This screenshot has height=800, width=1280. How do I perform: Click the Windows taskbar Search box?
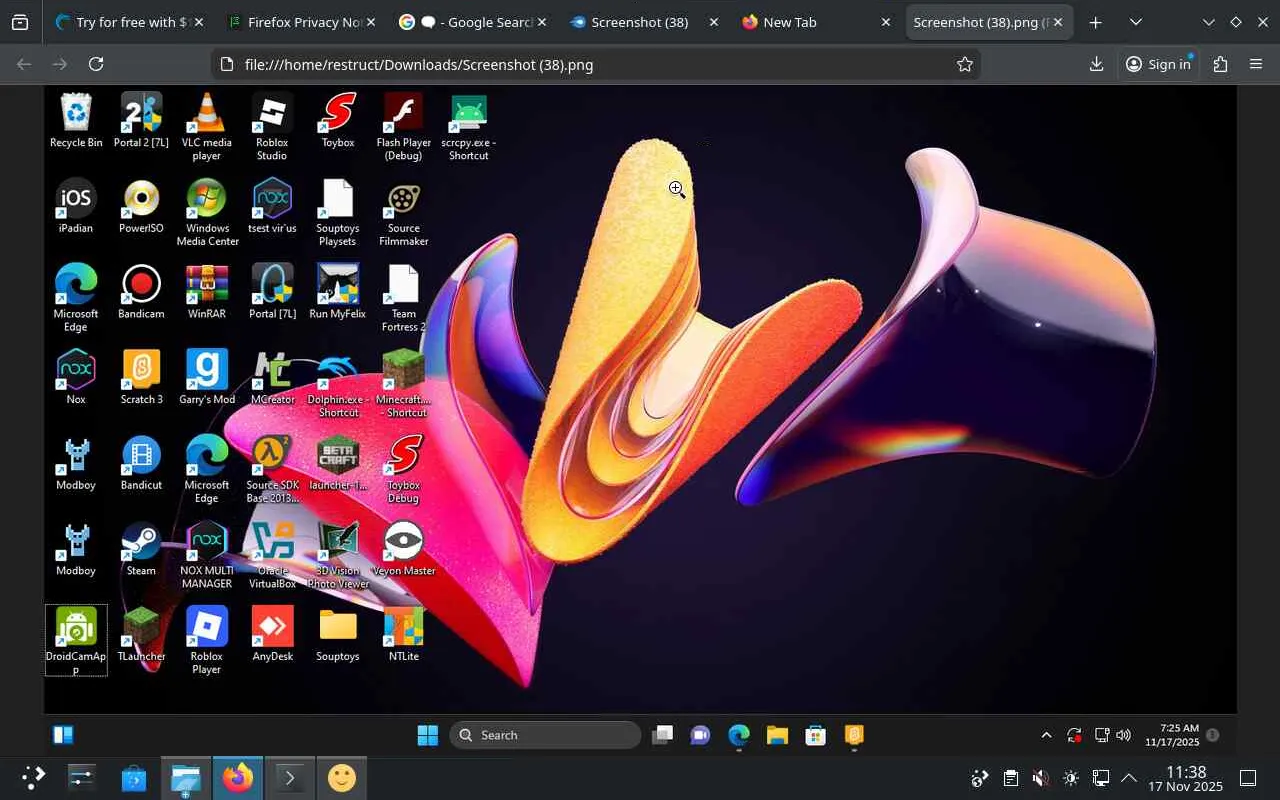545,735
